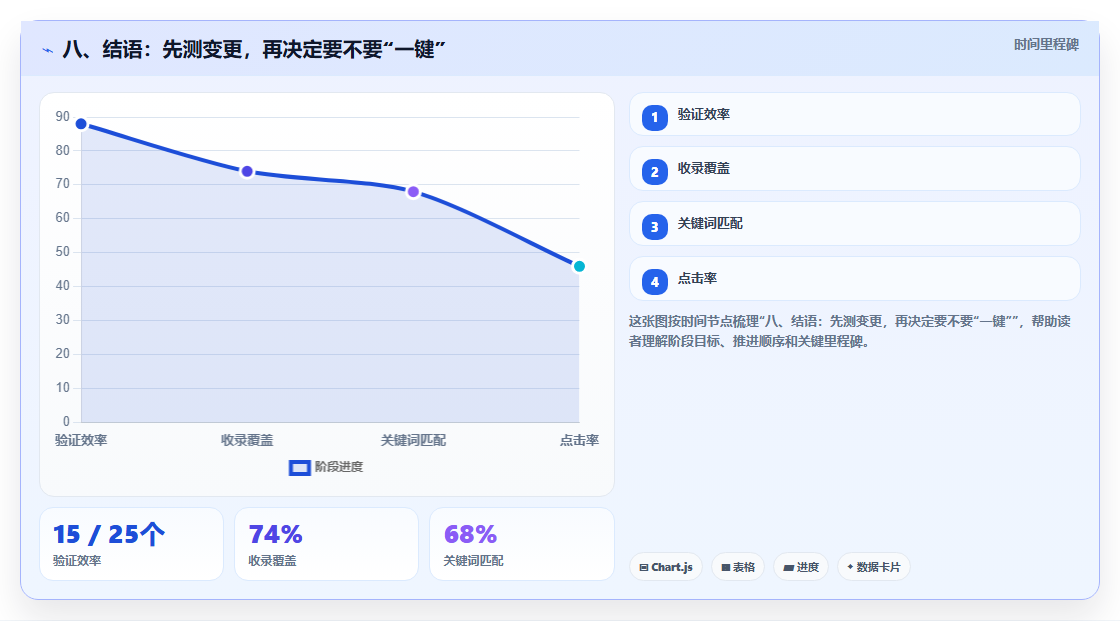The image size is (1120, 621).
Task: Click the 数据卡片 tag chip
Action: click(x=874, y=567)
